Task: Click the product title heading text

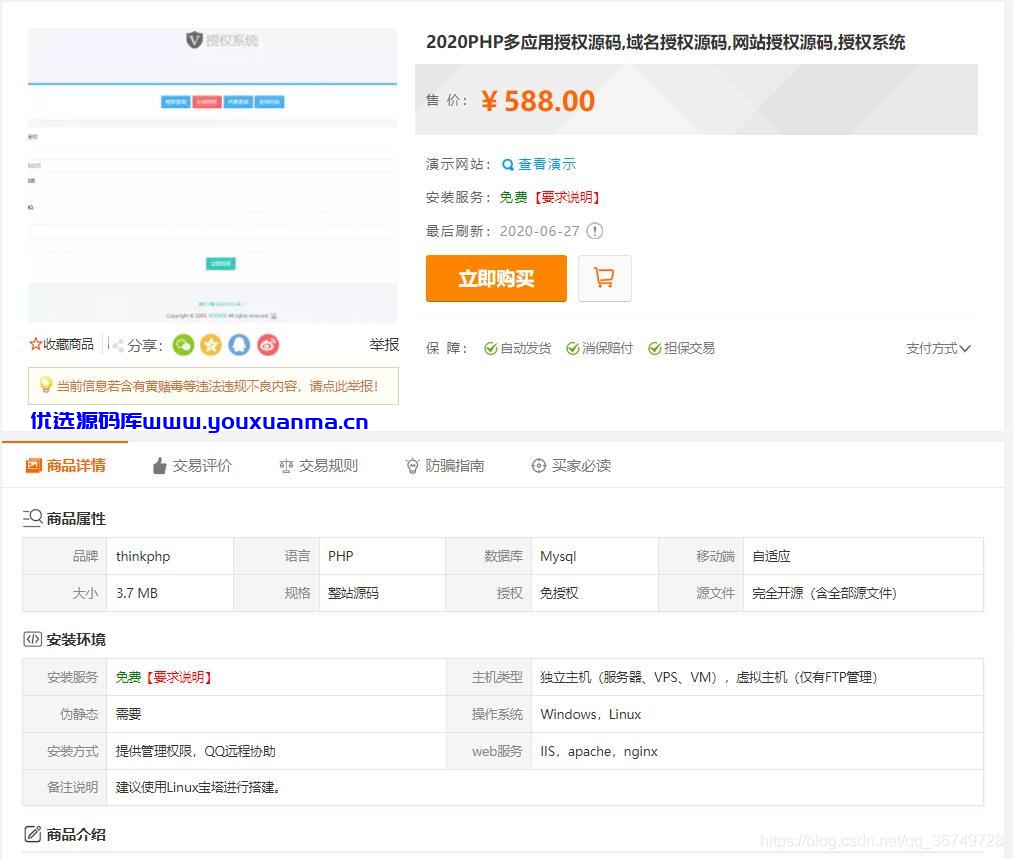Action: (665, 43)
